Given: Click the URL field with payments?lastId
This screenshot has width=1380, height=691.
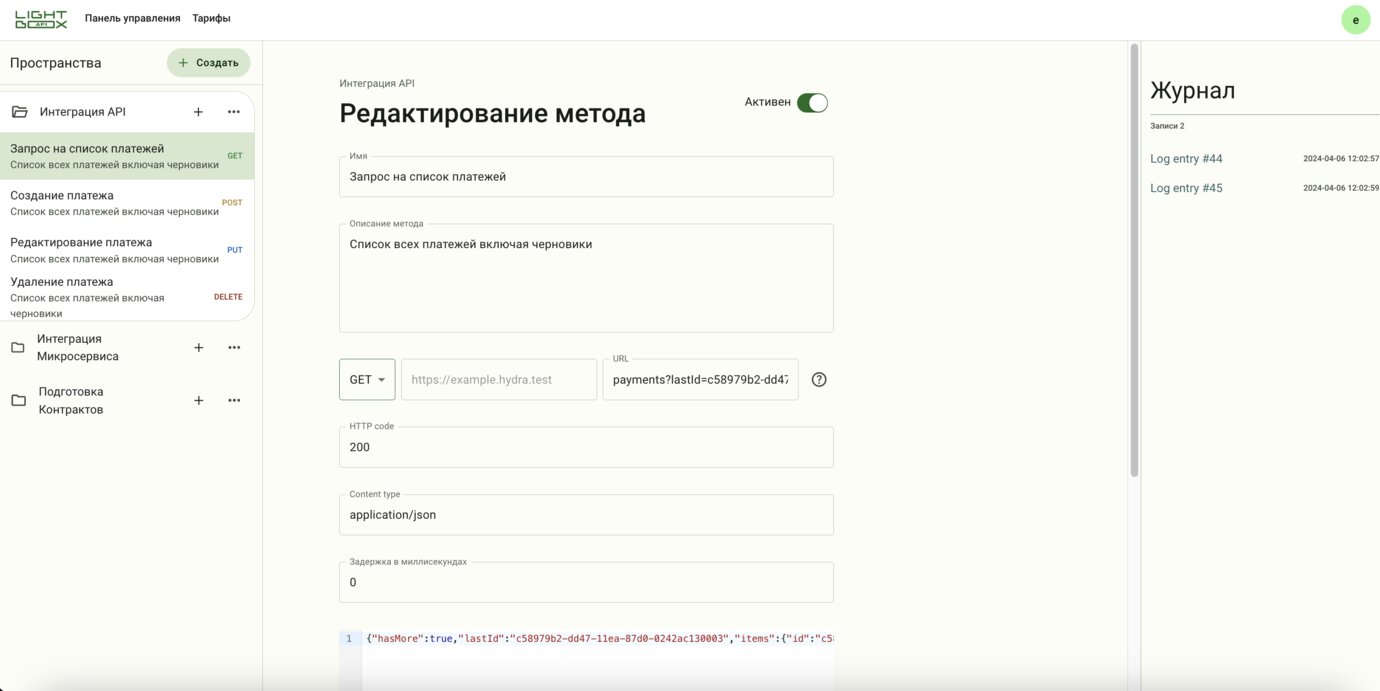Looking at the screenshot, I should [x=700, y=380].
